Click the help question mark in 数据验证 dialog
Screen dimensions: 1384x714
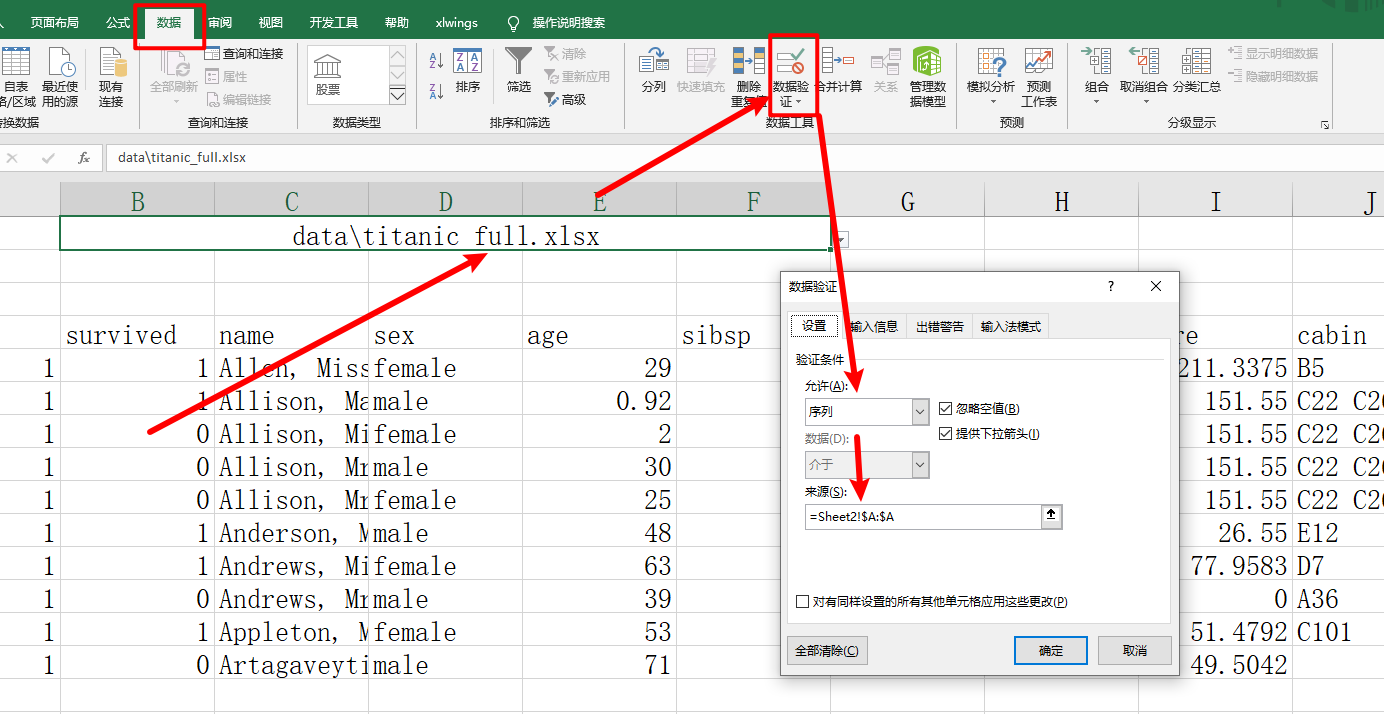point(1111,286)
